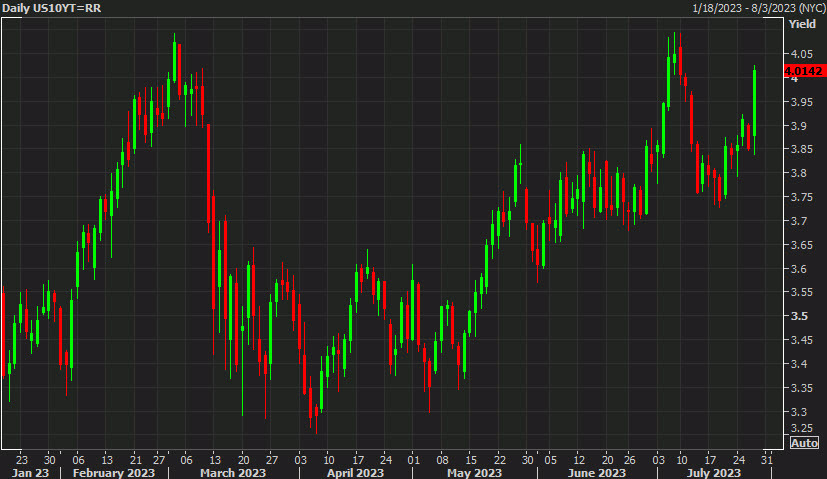Click the Auto scale button
This screenshot has height=479, width=827.
[804, 443]
